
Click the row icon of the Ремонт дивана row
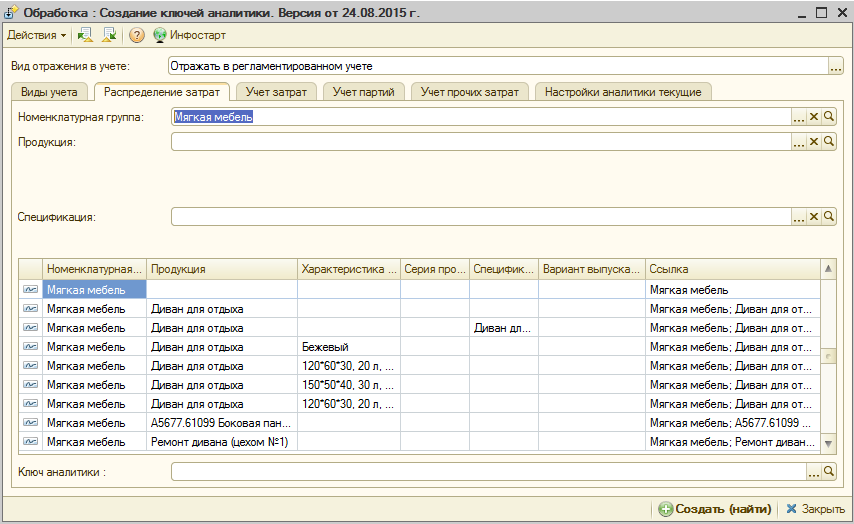pyautogui.click(x=30, y=442)
